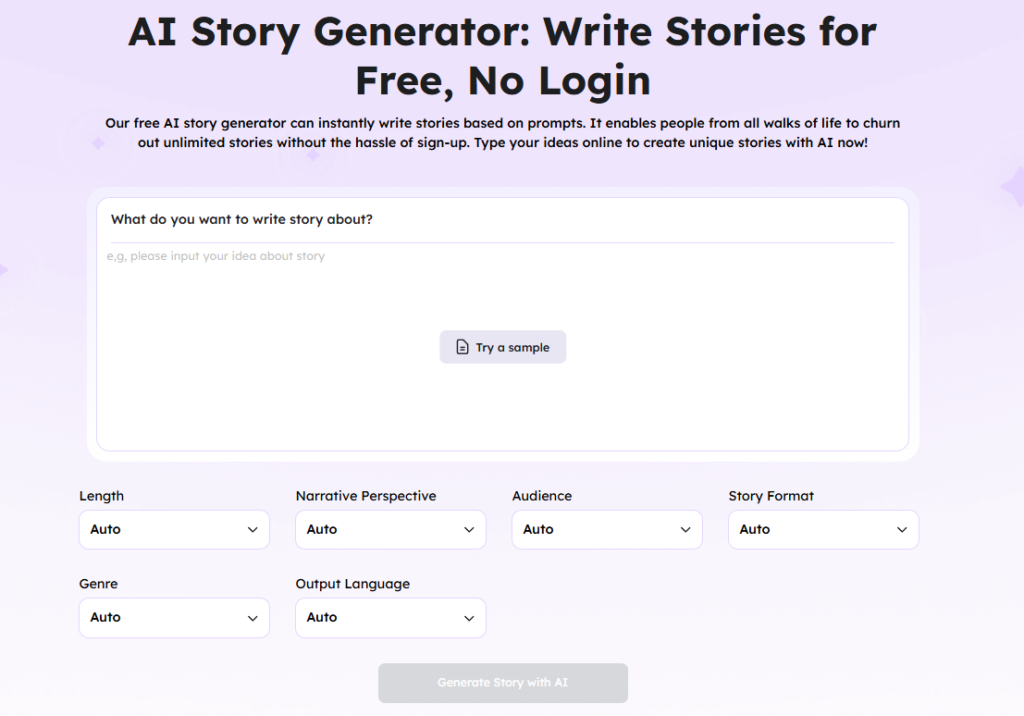Image resolution: width=1024 pixels, height=716 pixels.
Task: Click the chevron arrow in the Genre selector
Action: [x=252, y=618]
